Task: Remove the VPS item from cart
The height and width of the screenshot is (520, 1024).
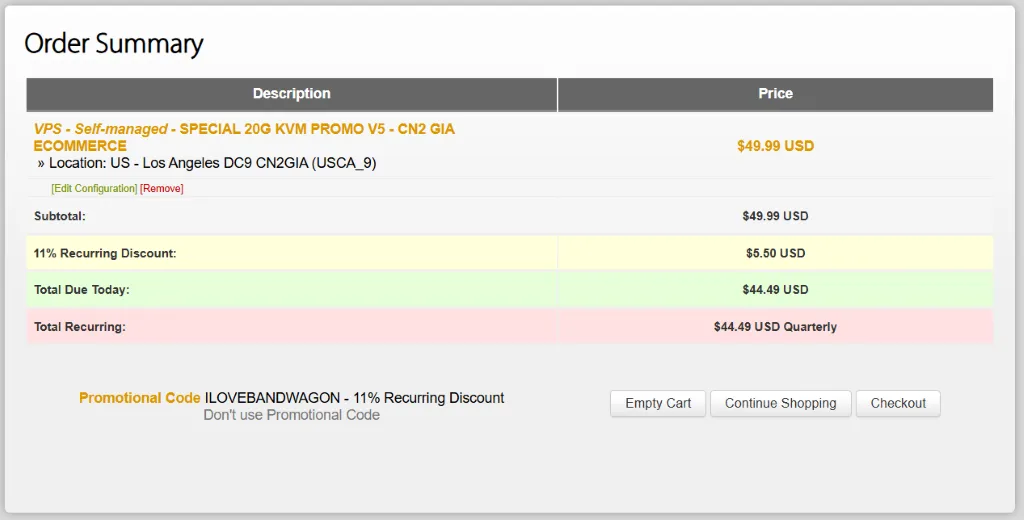Action: point(162,188)
